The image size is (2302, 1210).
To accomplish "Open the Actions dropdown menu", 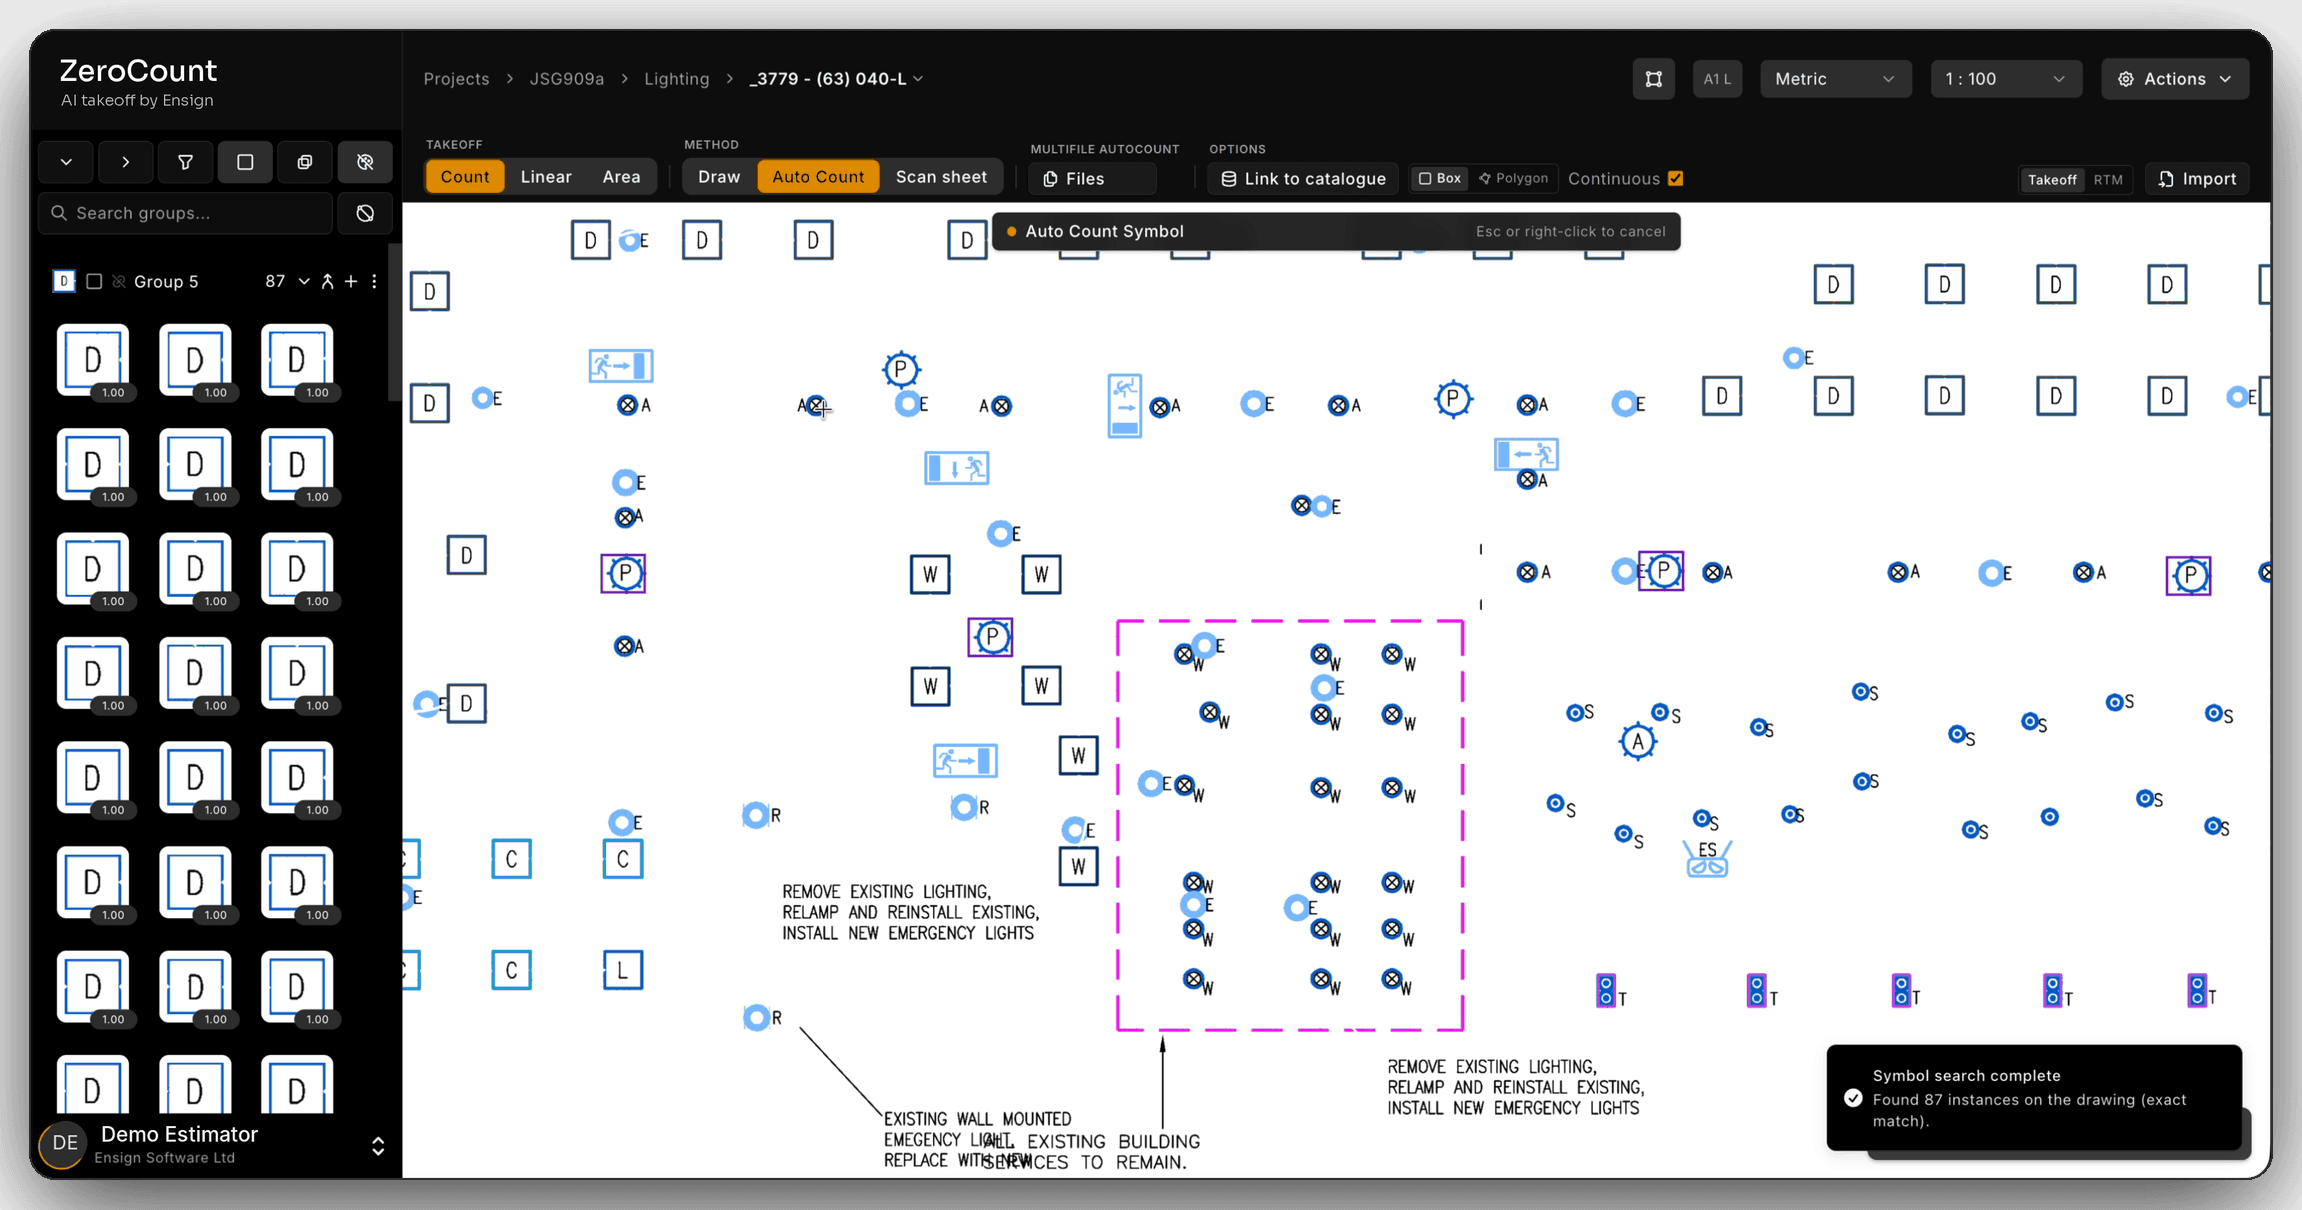I will (x=2175, y=79).
